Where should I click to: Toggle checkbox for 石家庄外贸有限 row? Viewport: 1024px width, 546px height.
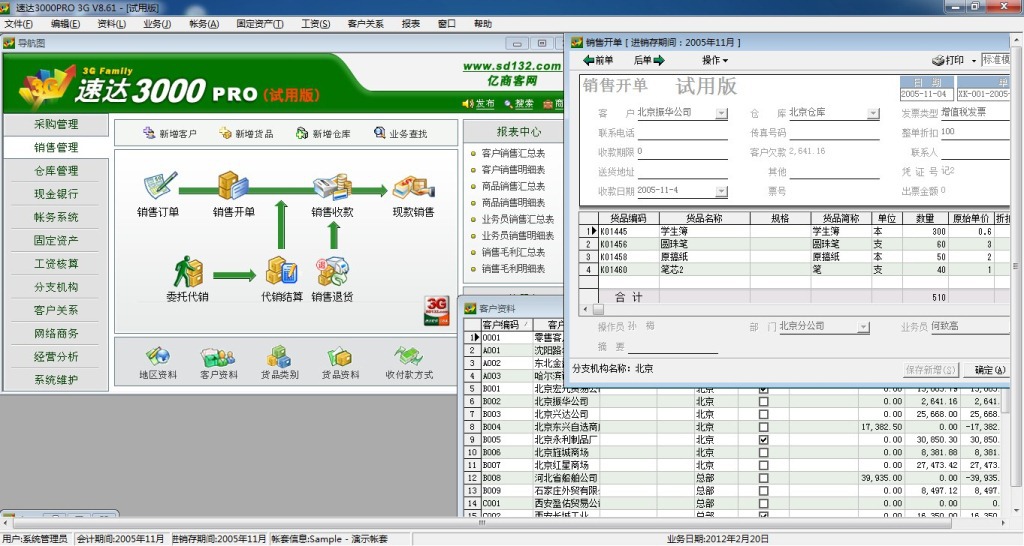click(763, 490)
